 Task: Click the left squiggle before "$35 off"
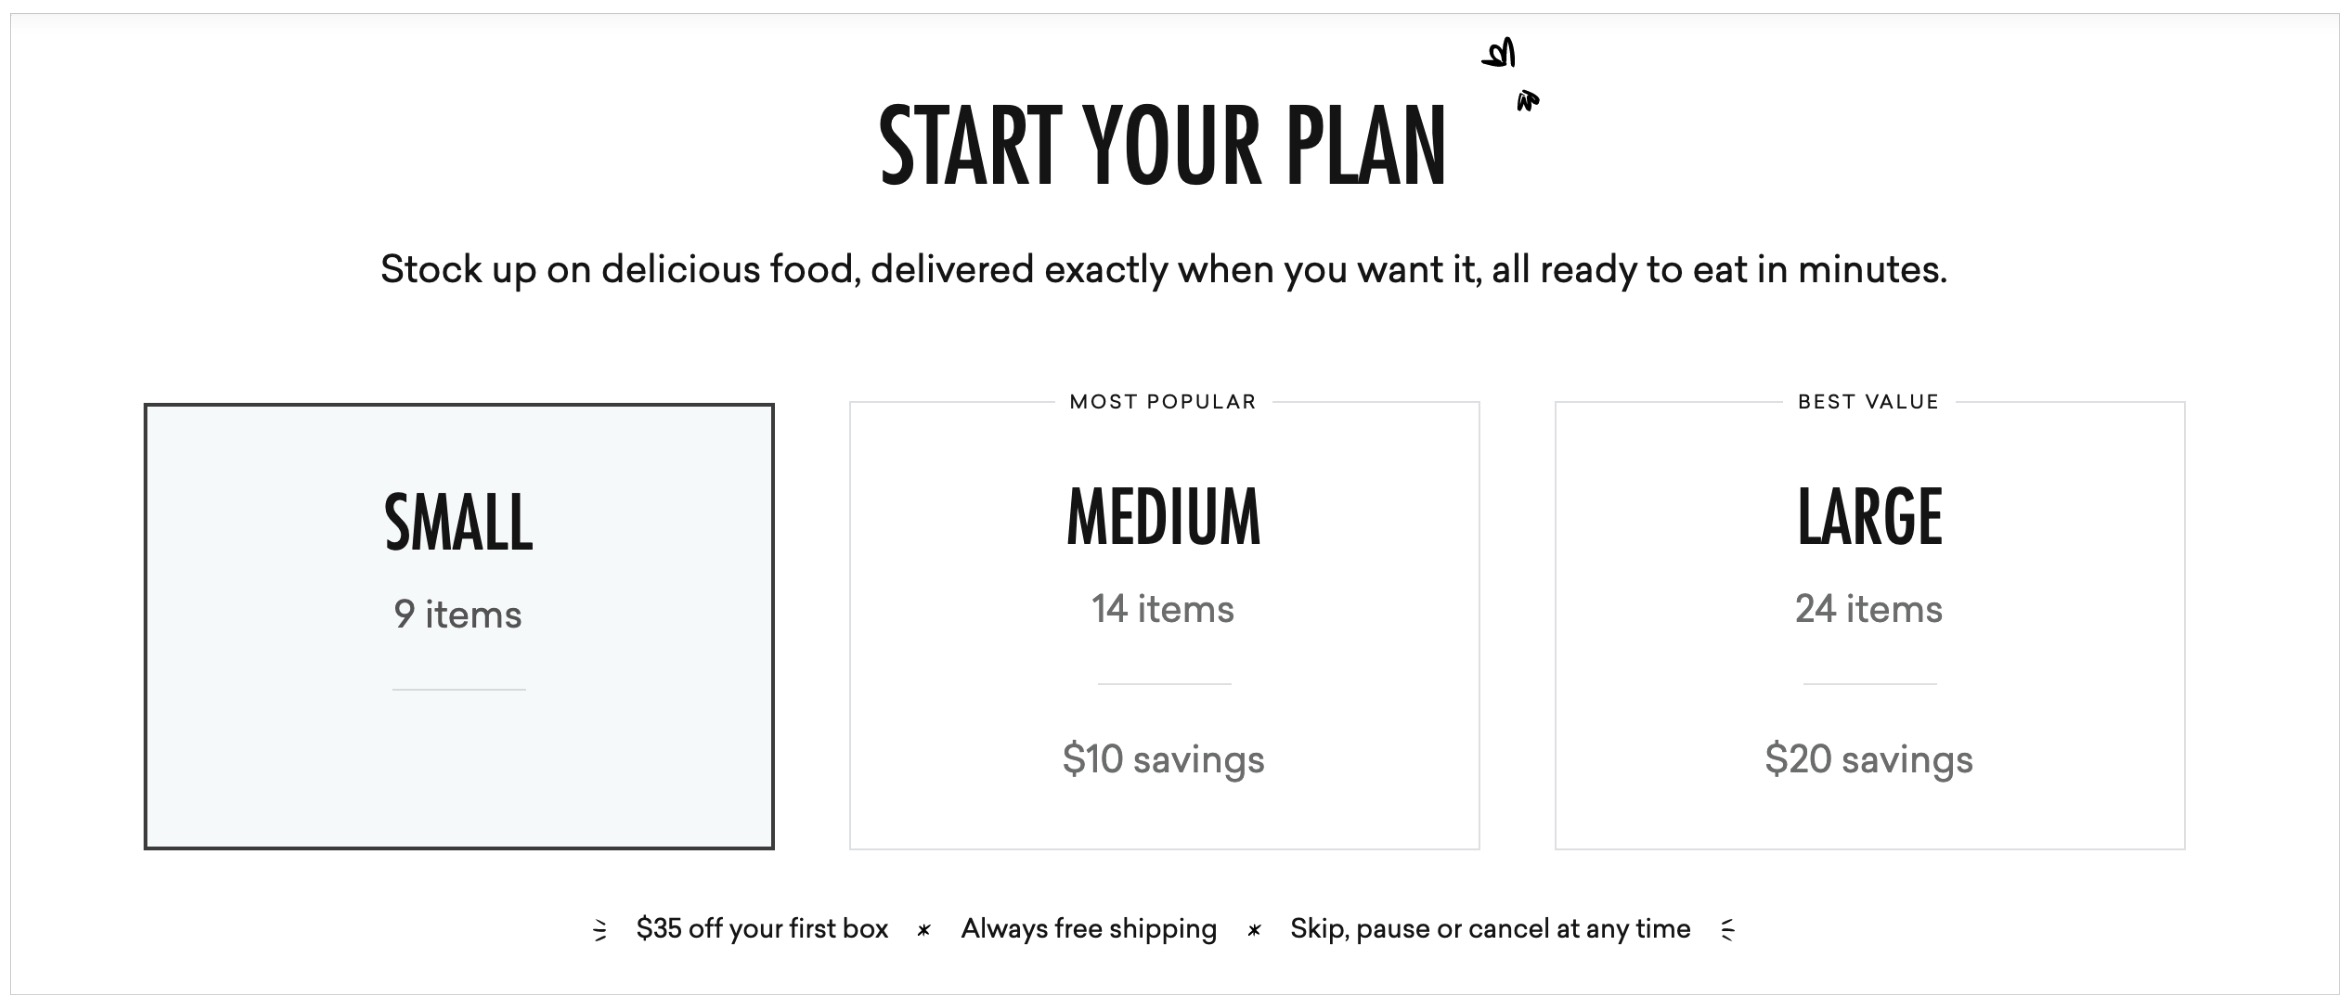600,930
